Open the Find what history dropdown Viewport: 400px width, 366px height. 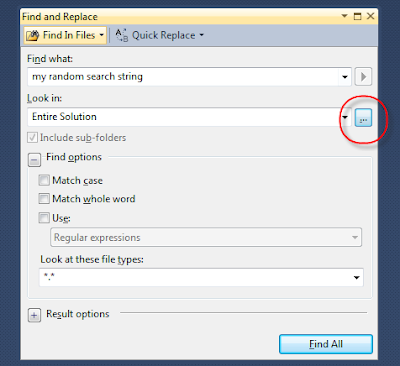click(345, 77)
